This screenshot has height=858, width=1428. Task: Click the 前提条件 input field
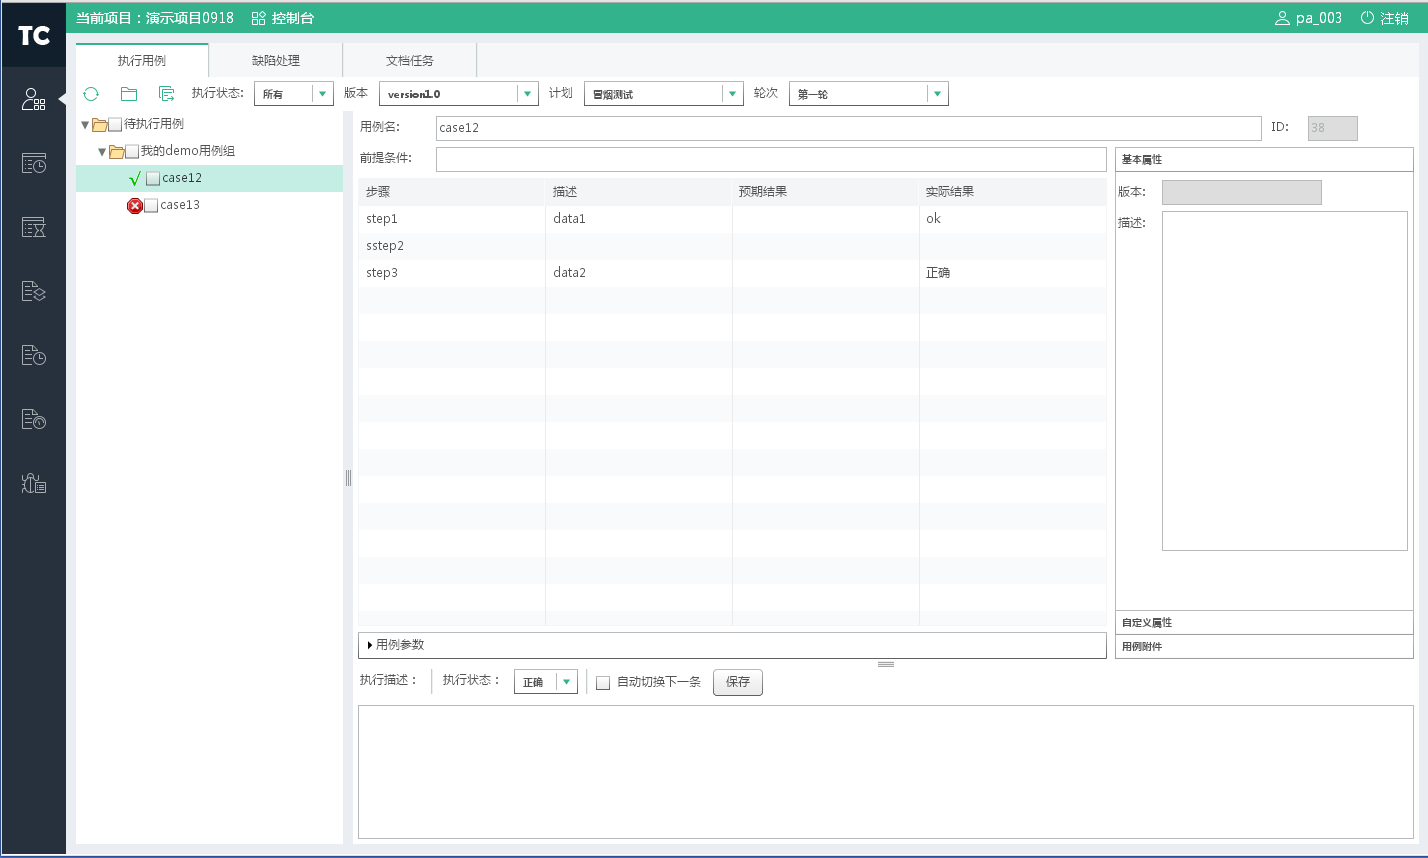(x=771, y=159)
